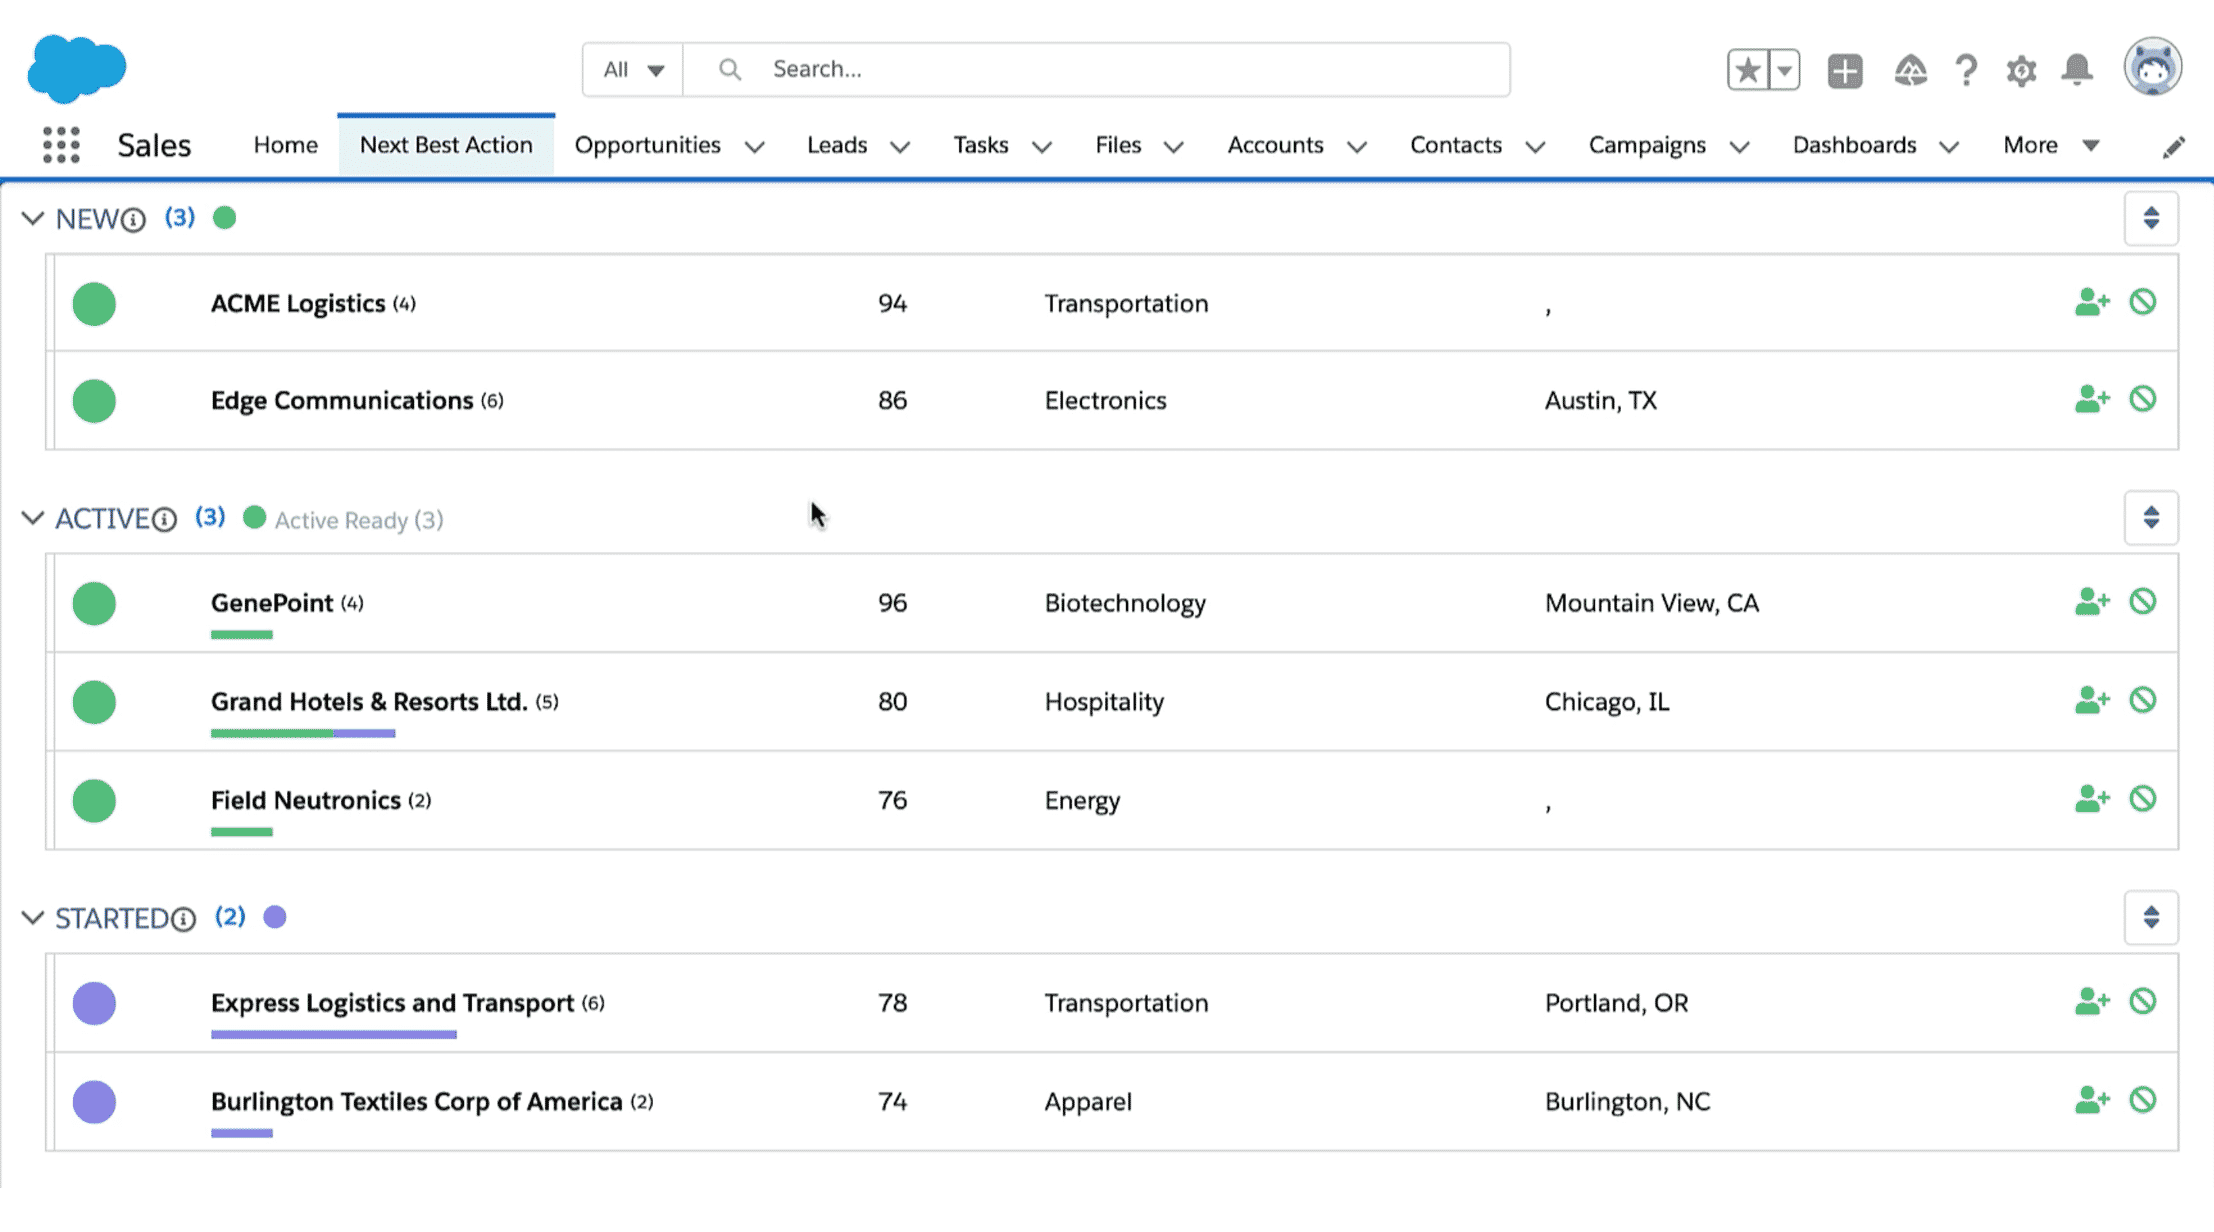The width and height of the screenshot is (2214, 1232).
Task: Collapse the ACTIVE section chevron
Action: (33, 518)
